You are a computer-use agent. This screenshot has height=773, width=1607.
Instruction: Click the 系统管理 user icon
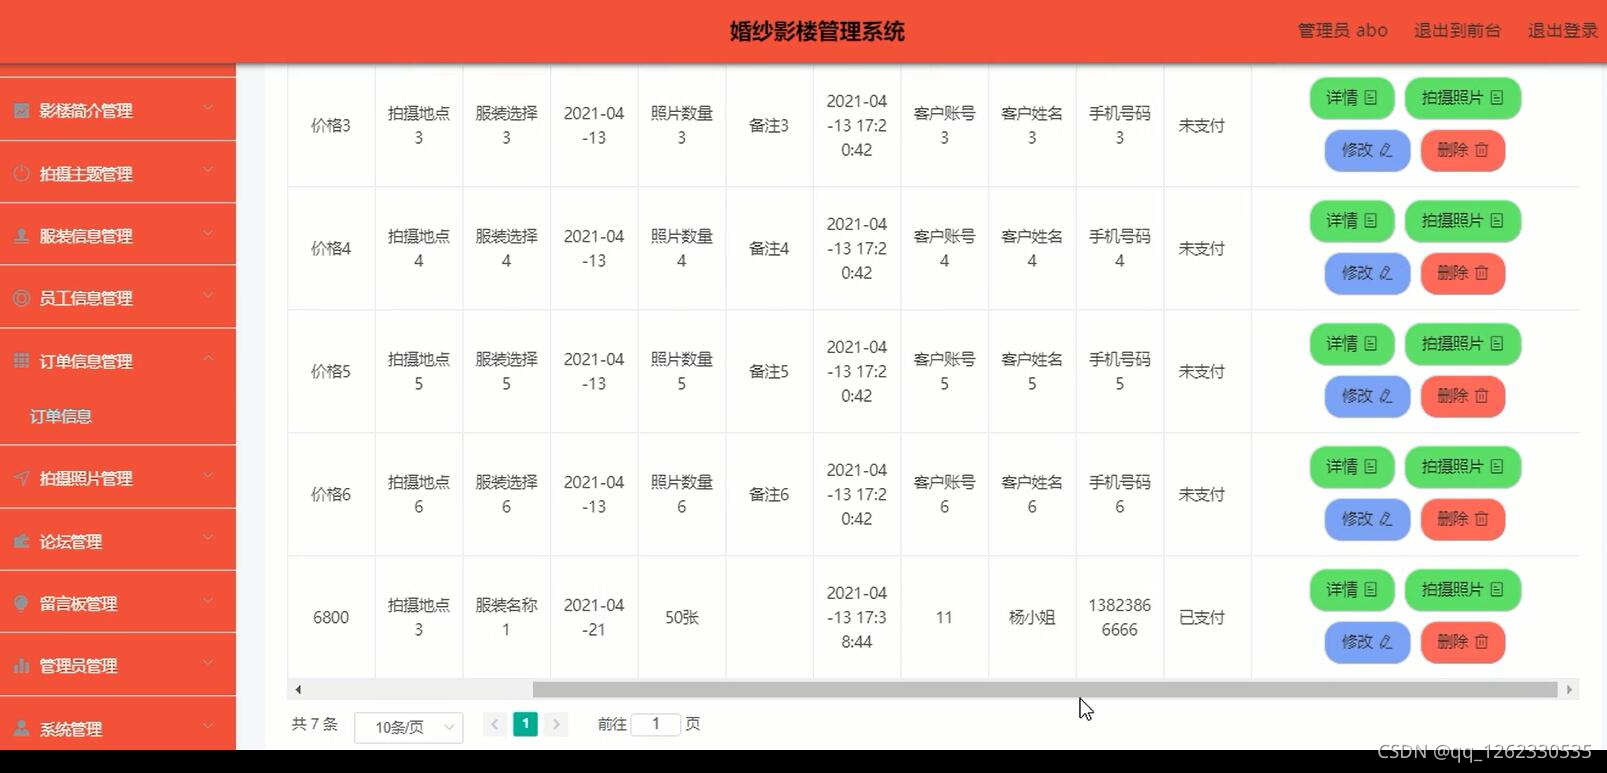tap(21, 729)
